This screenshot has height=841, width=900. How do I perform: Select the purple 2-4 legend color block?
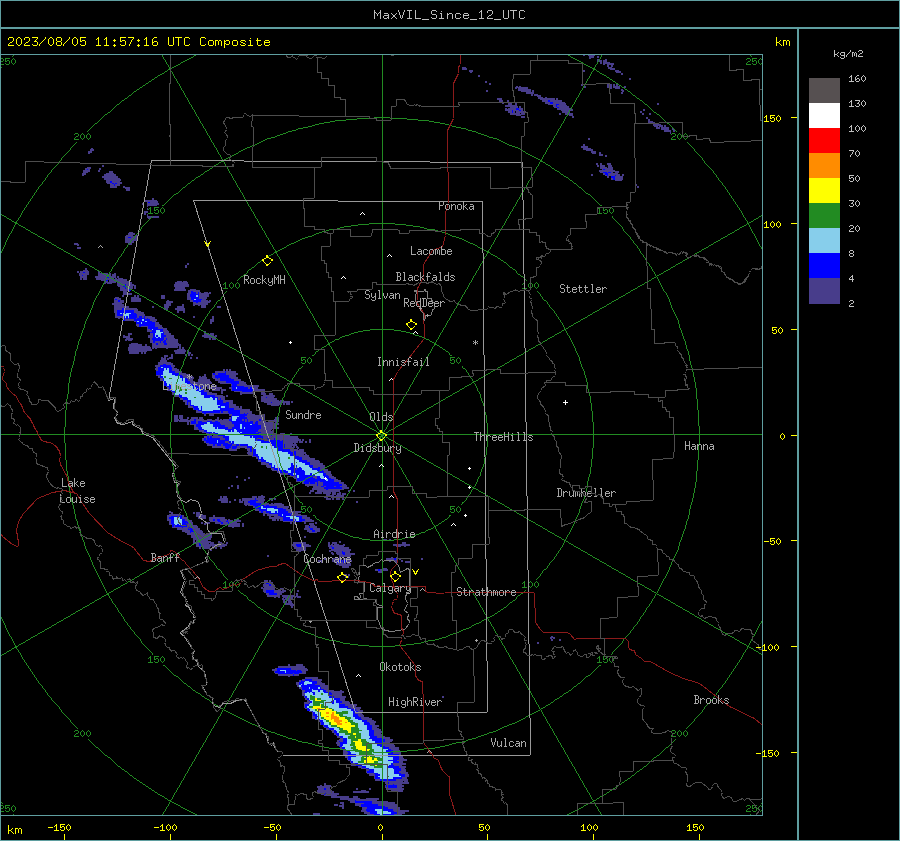click(824, 291)
